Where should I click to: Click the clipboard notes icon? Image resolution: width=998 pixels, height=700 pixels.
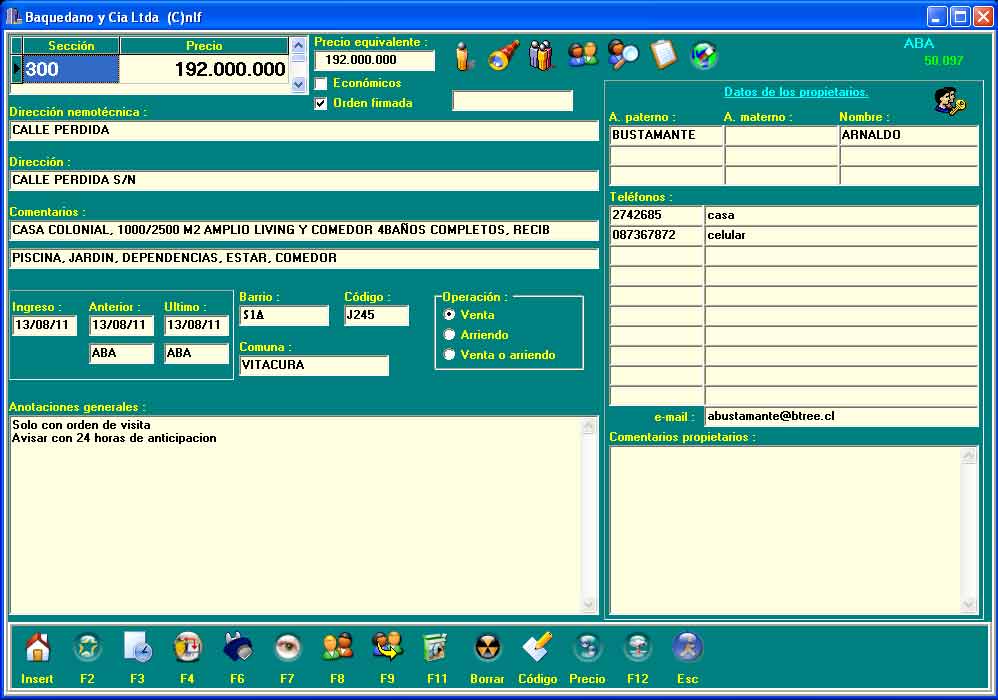[663, 55]
